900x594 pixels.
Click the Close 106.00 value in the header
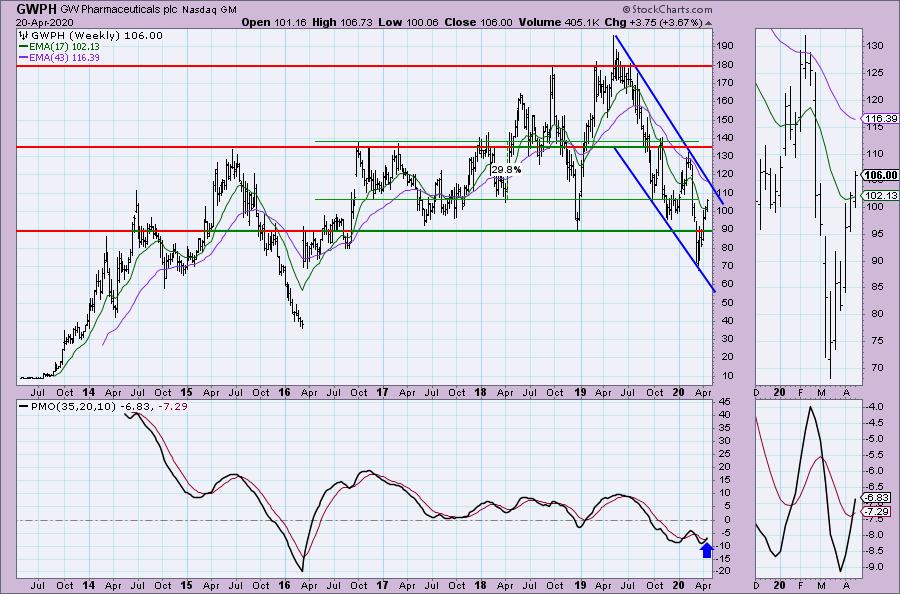coord(478,22)
